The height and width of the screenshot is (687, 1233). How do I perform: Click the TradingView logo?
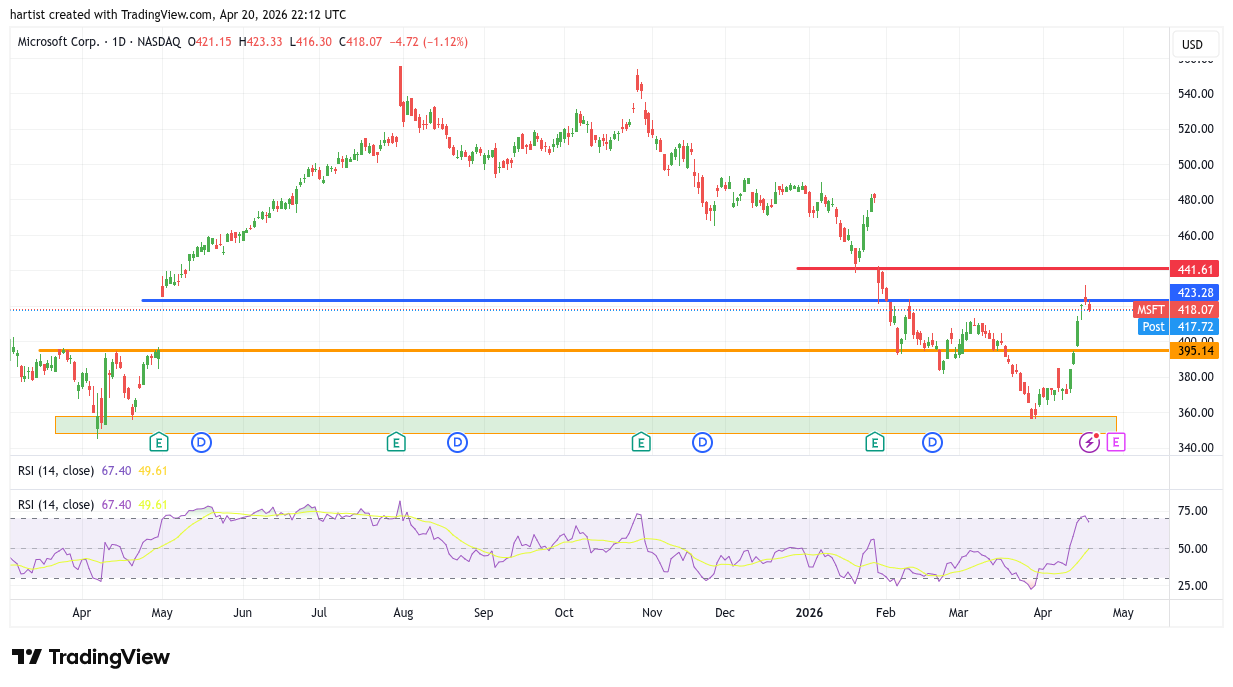coord(91,657)
